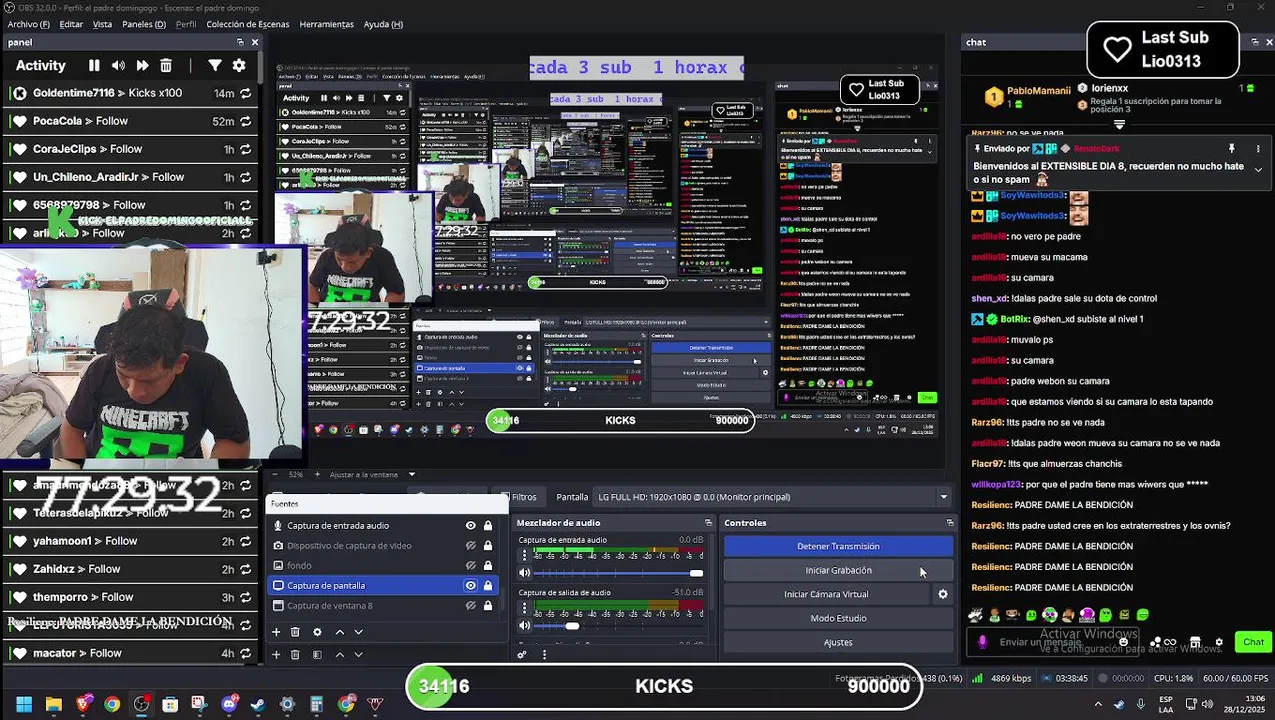This screenshot has width=1275, height=720.
Task: Mute Captura de entrada audio in mixer
Action: coord(524,573)
